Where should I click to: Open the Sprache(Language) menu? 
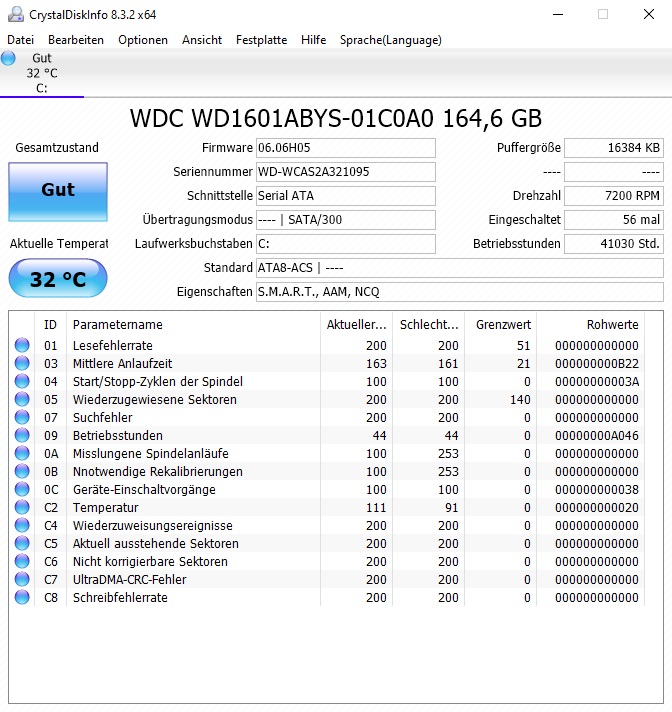(x=390, y=40)
